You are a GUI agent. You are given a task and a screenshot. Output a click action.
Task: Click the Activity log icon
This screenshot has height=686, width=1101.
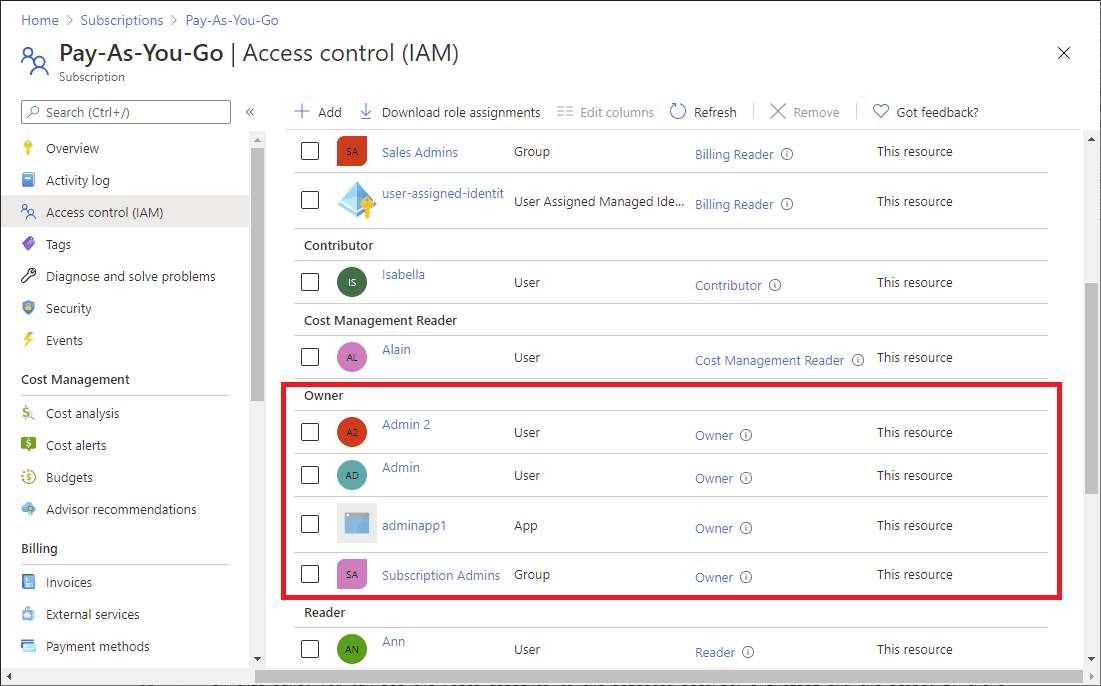click(28, 180)
